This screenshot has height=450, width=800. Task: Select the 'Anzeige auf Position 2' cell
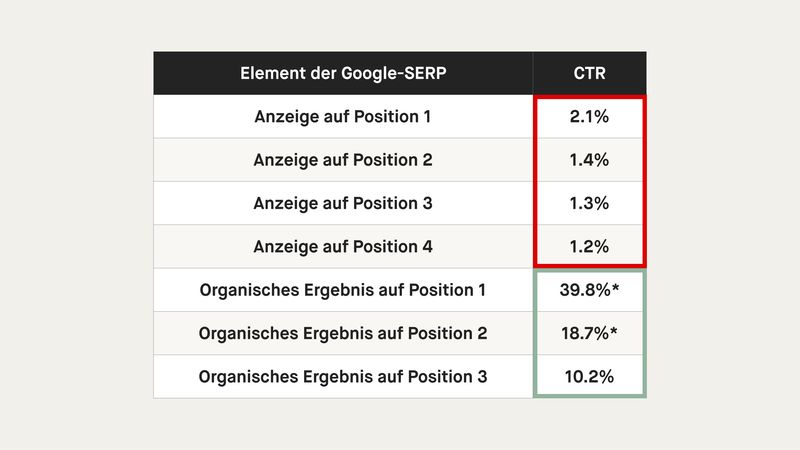click(343, 160)
